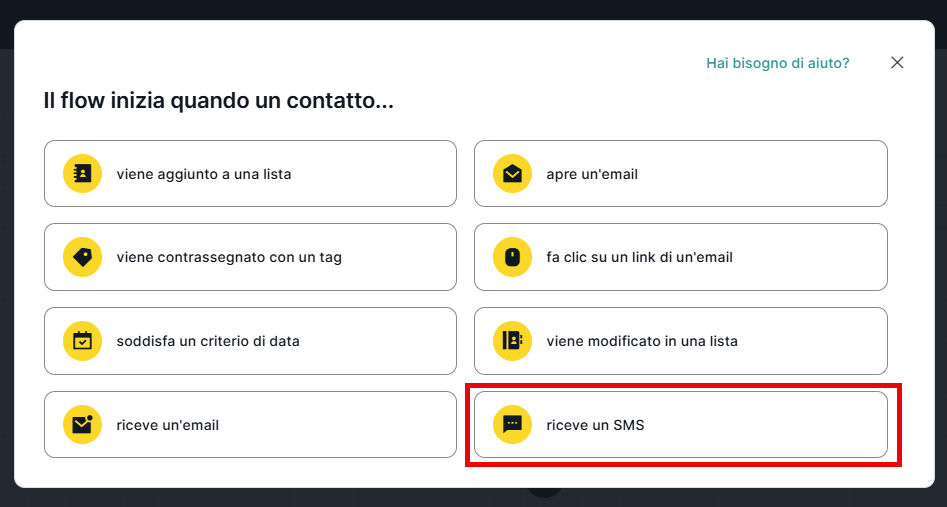Click the SMS chat bubble icon
This screenshot has width=947, height=507.
click(x=512, y=425)
